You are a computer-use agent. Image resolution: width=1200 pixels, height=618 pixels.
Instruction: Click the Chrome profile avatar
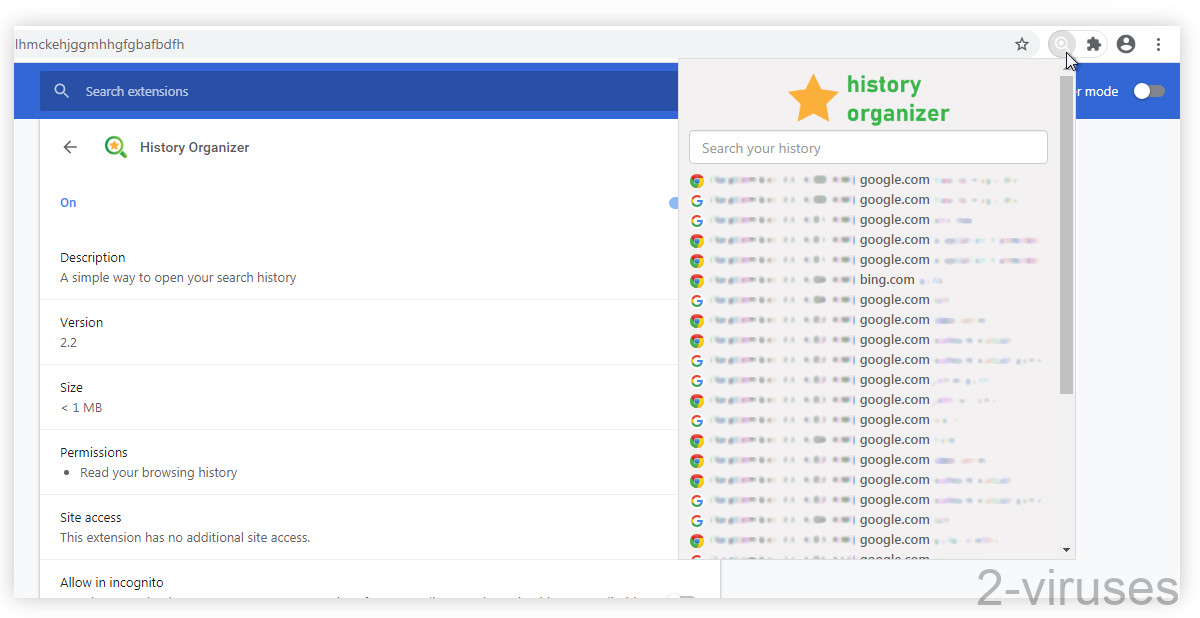pos(1125,44)
